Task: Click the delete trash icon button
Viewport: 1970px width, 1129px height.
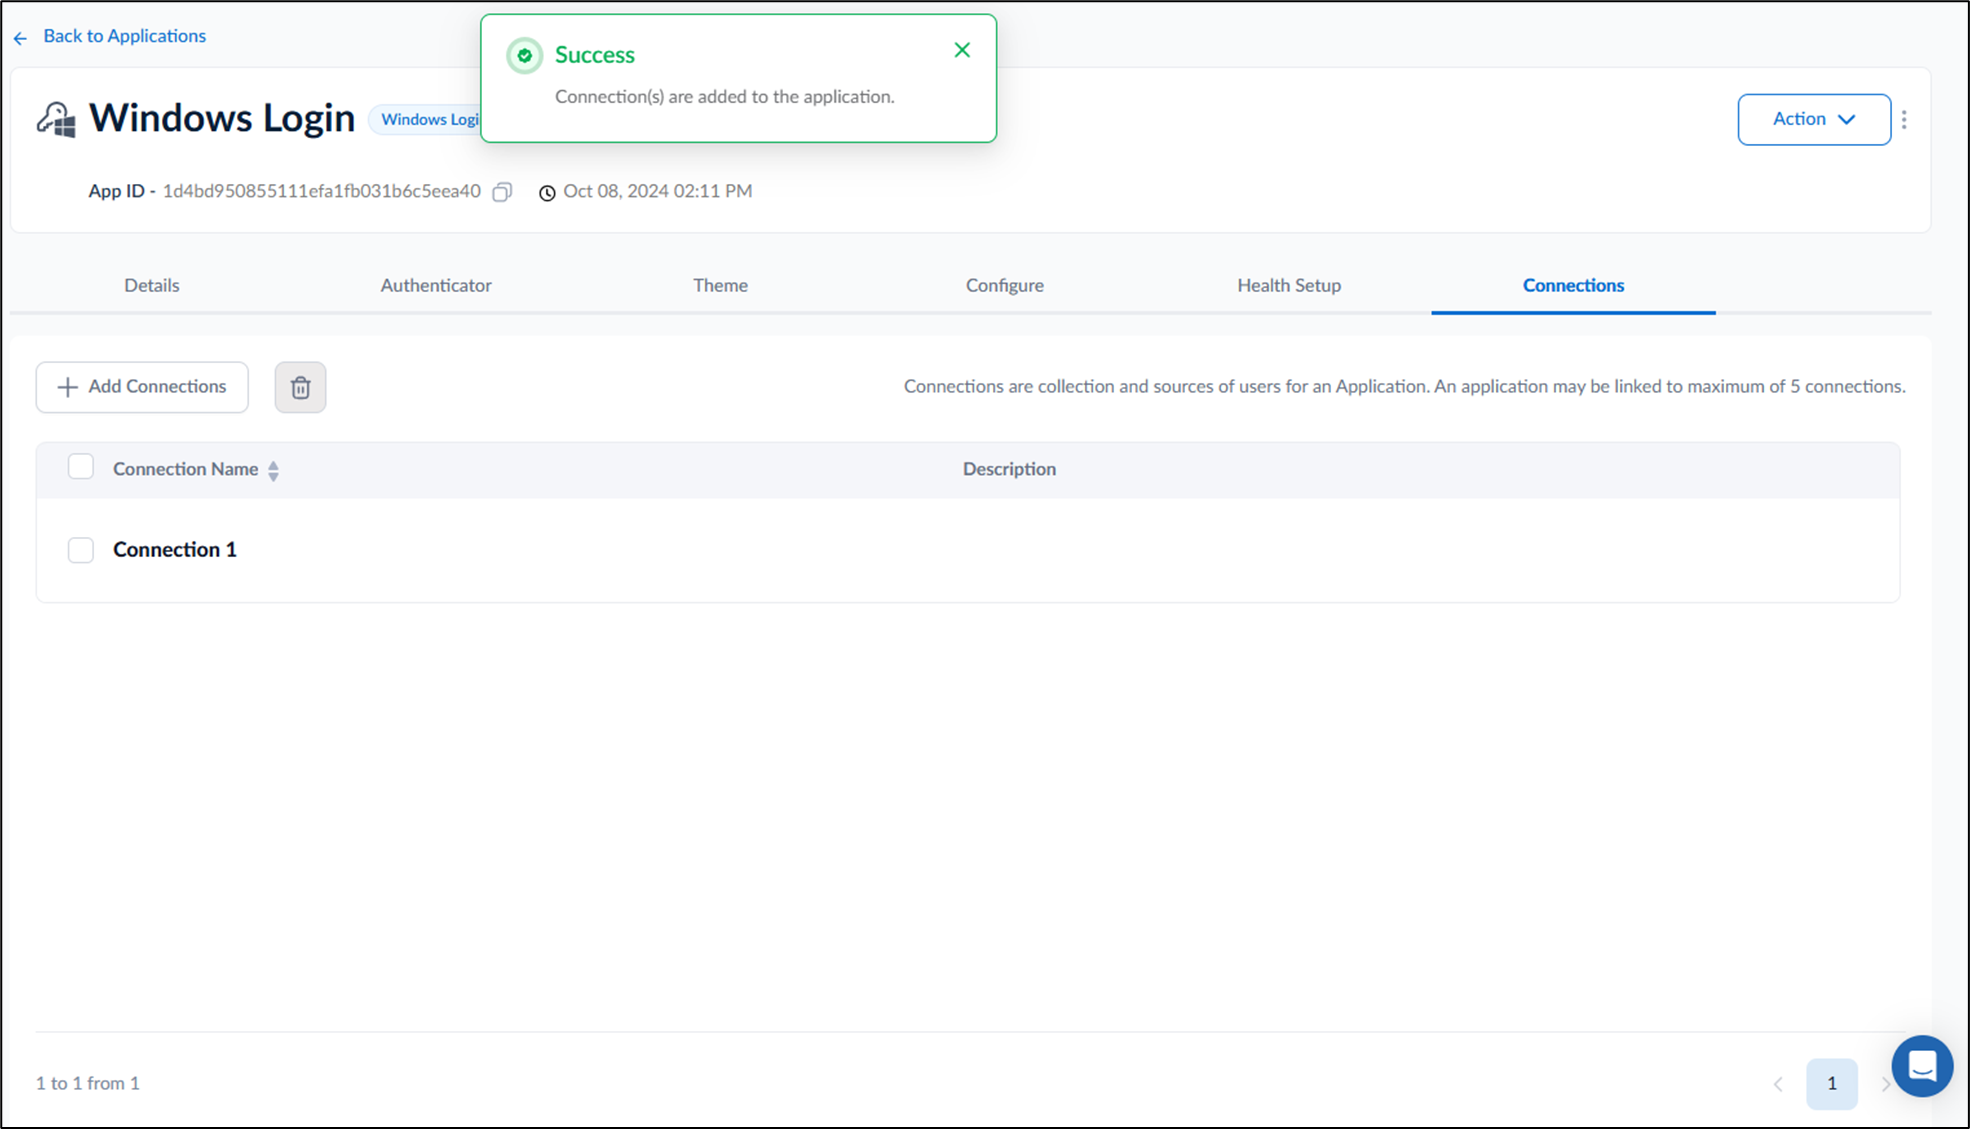Action: point(300,387)
